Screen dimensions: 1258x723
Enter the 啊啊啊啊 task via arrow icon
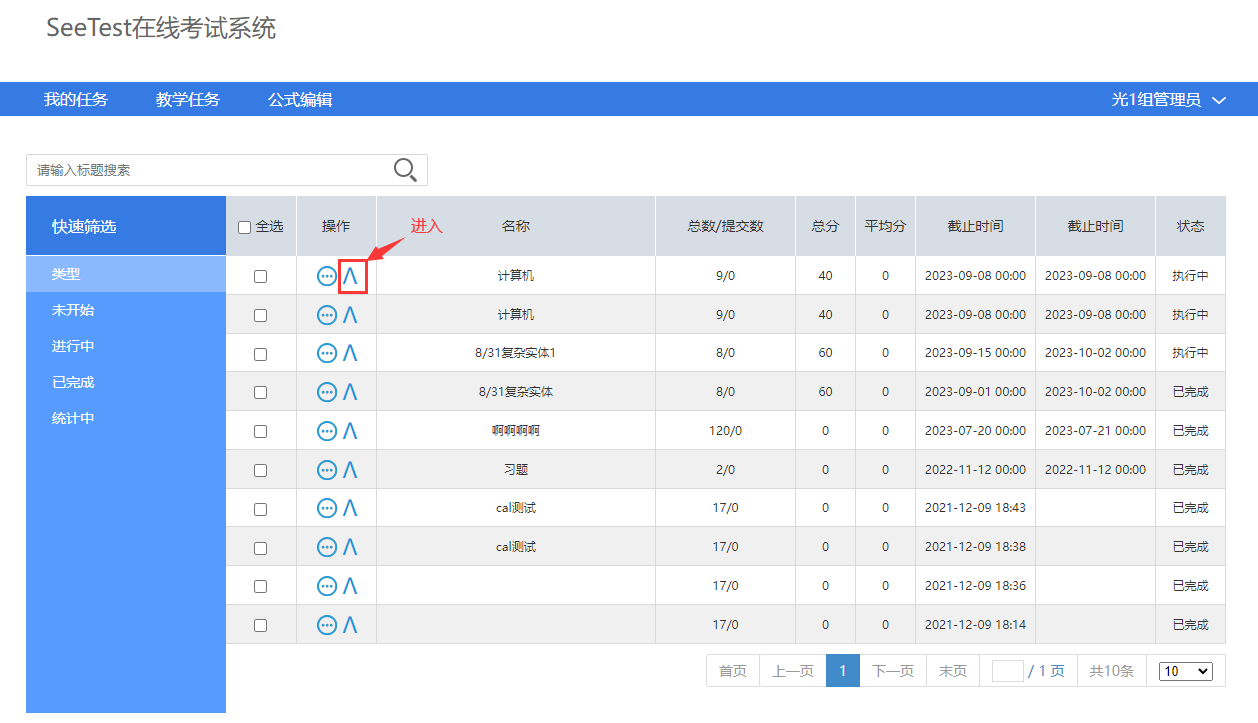[350, 431]
